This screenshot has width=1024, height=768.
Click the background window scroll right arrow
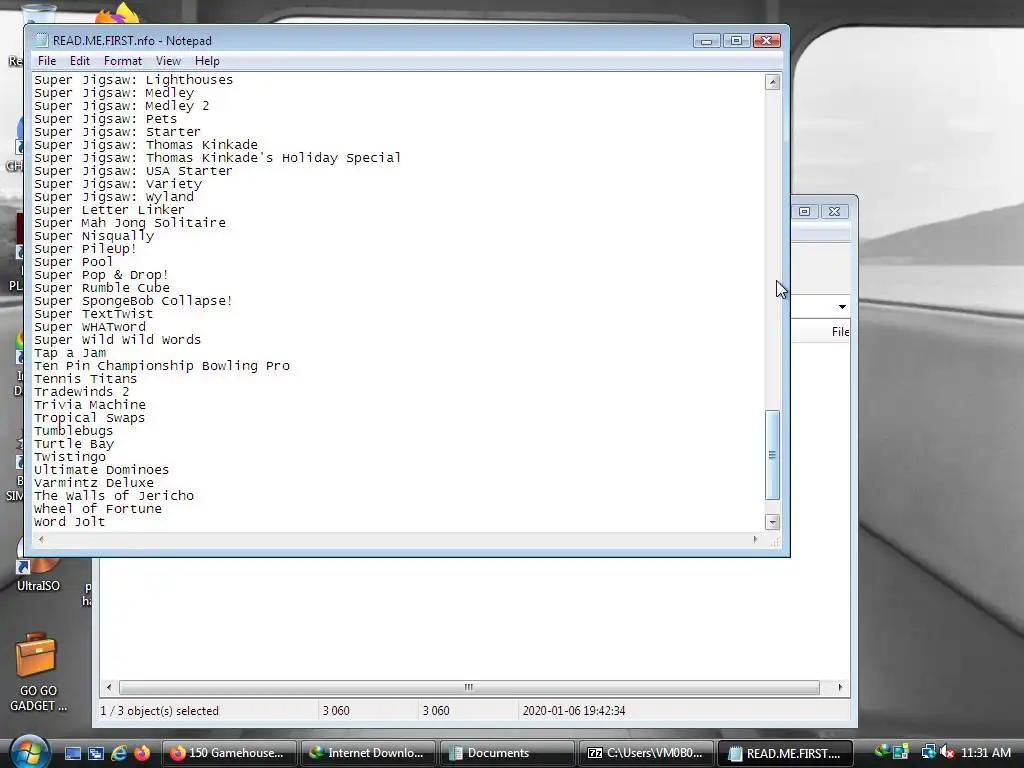click(x=840, y=687)
